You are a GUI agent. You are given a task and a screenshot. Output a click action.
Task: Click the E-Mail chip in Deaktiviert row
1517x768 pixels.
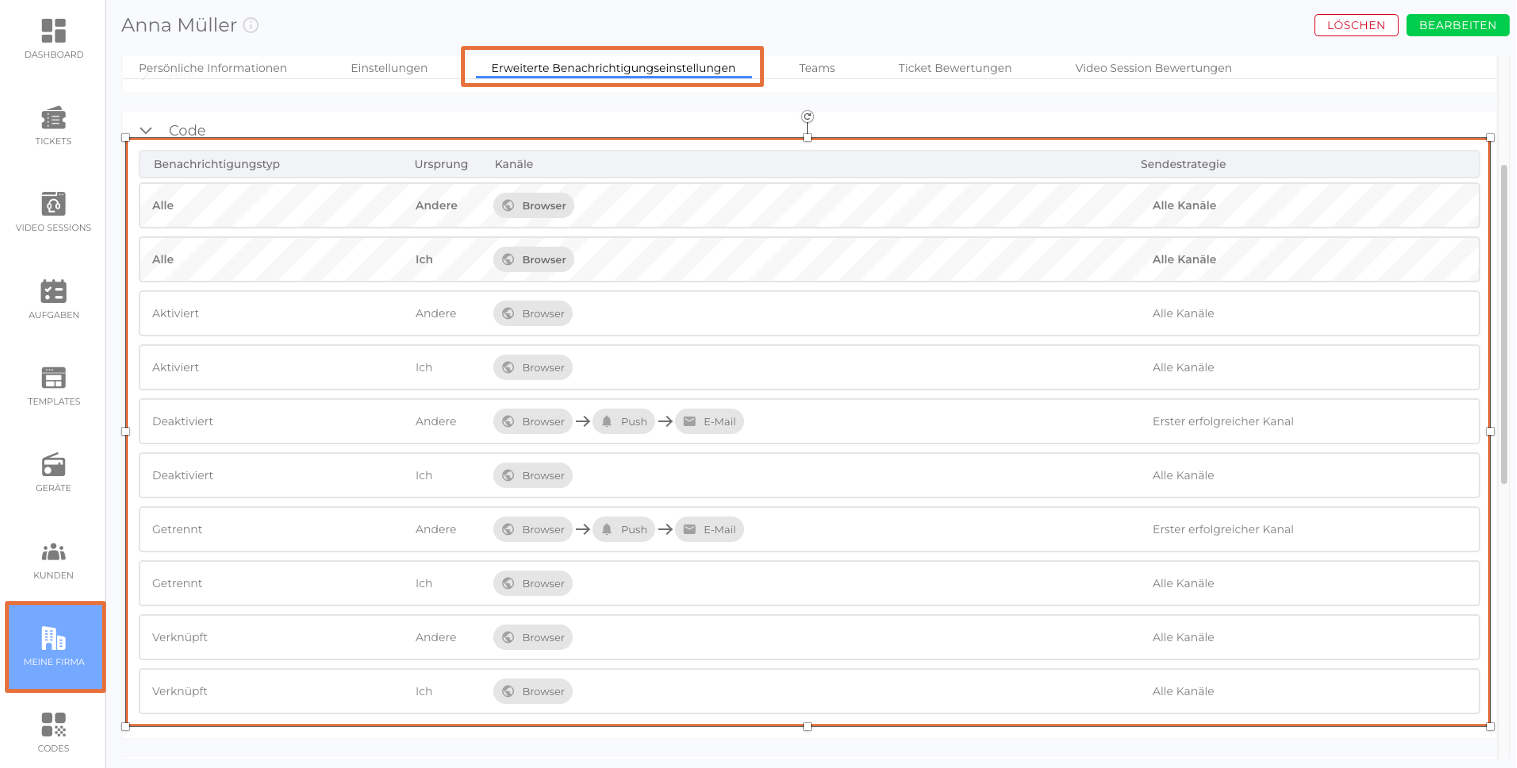coord(709,422)
